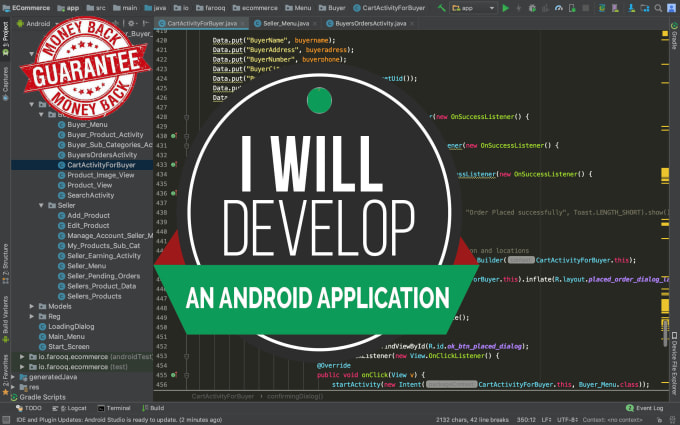Select the CartActivityForBuyer.java editor tab
680x425 pixels.
coord(202,23)
